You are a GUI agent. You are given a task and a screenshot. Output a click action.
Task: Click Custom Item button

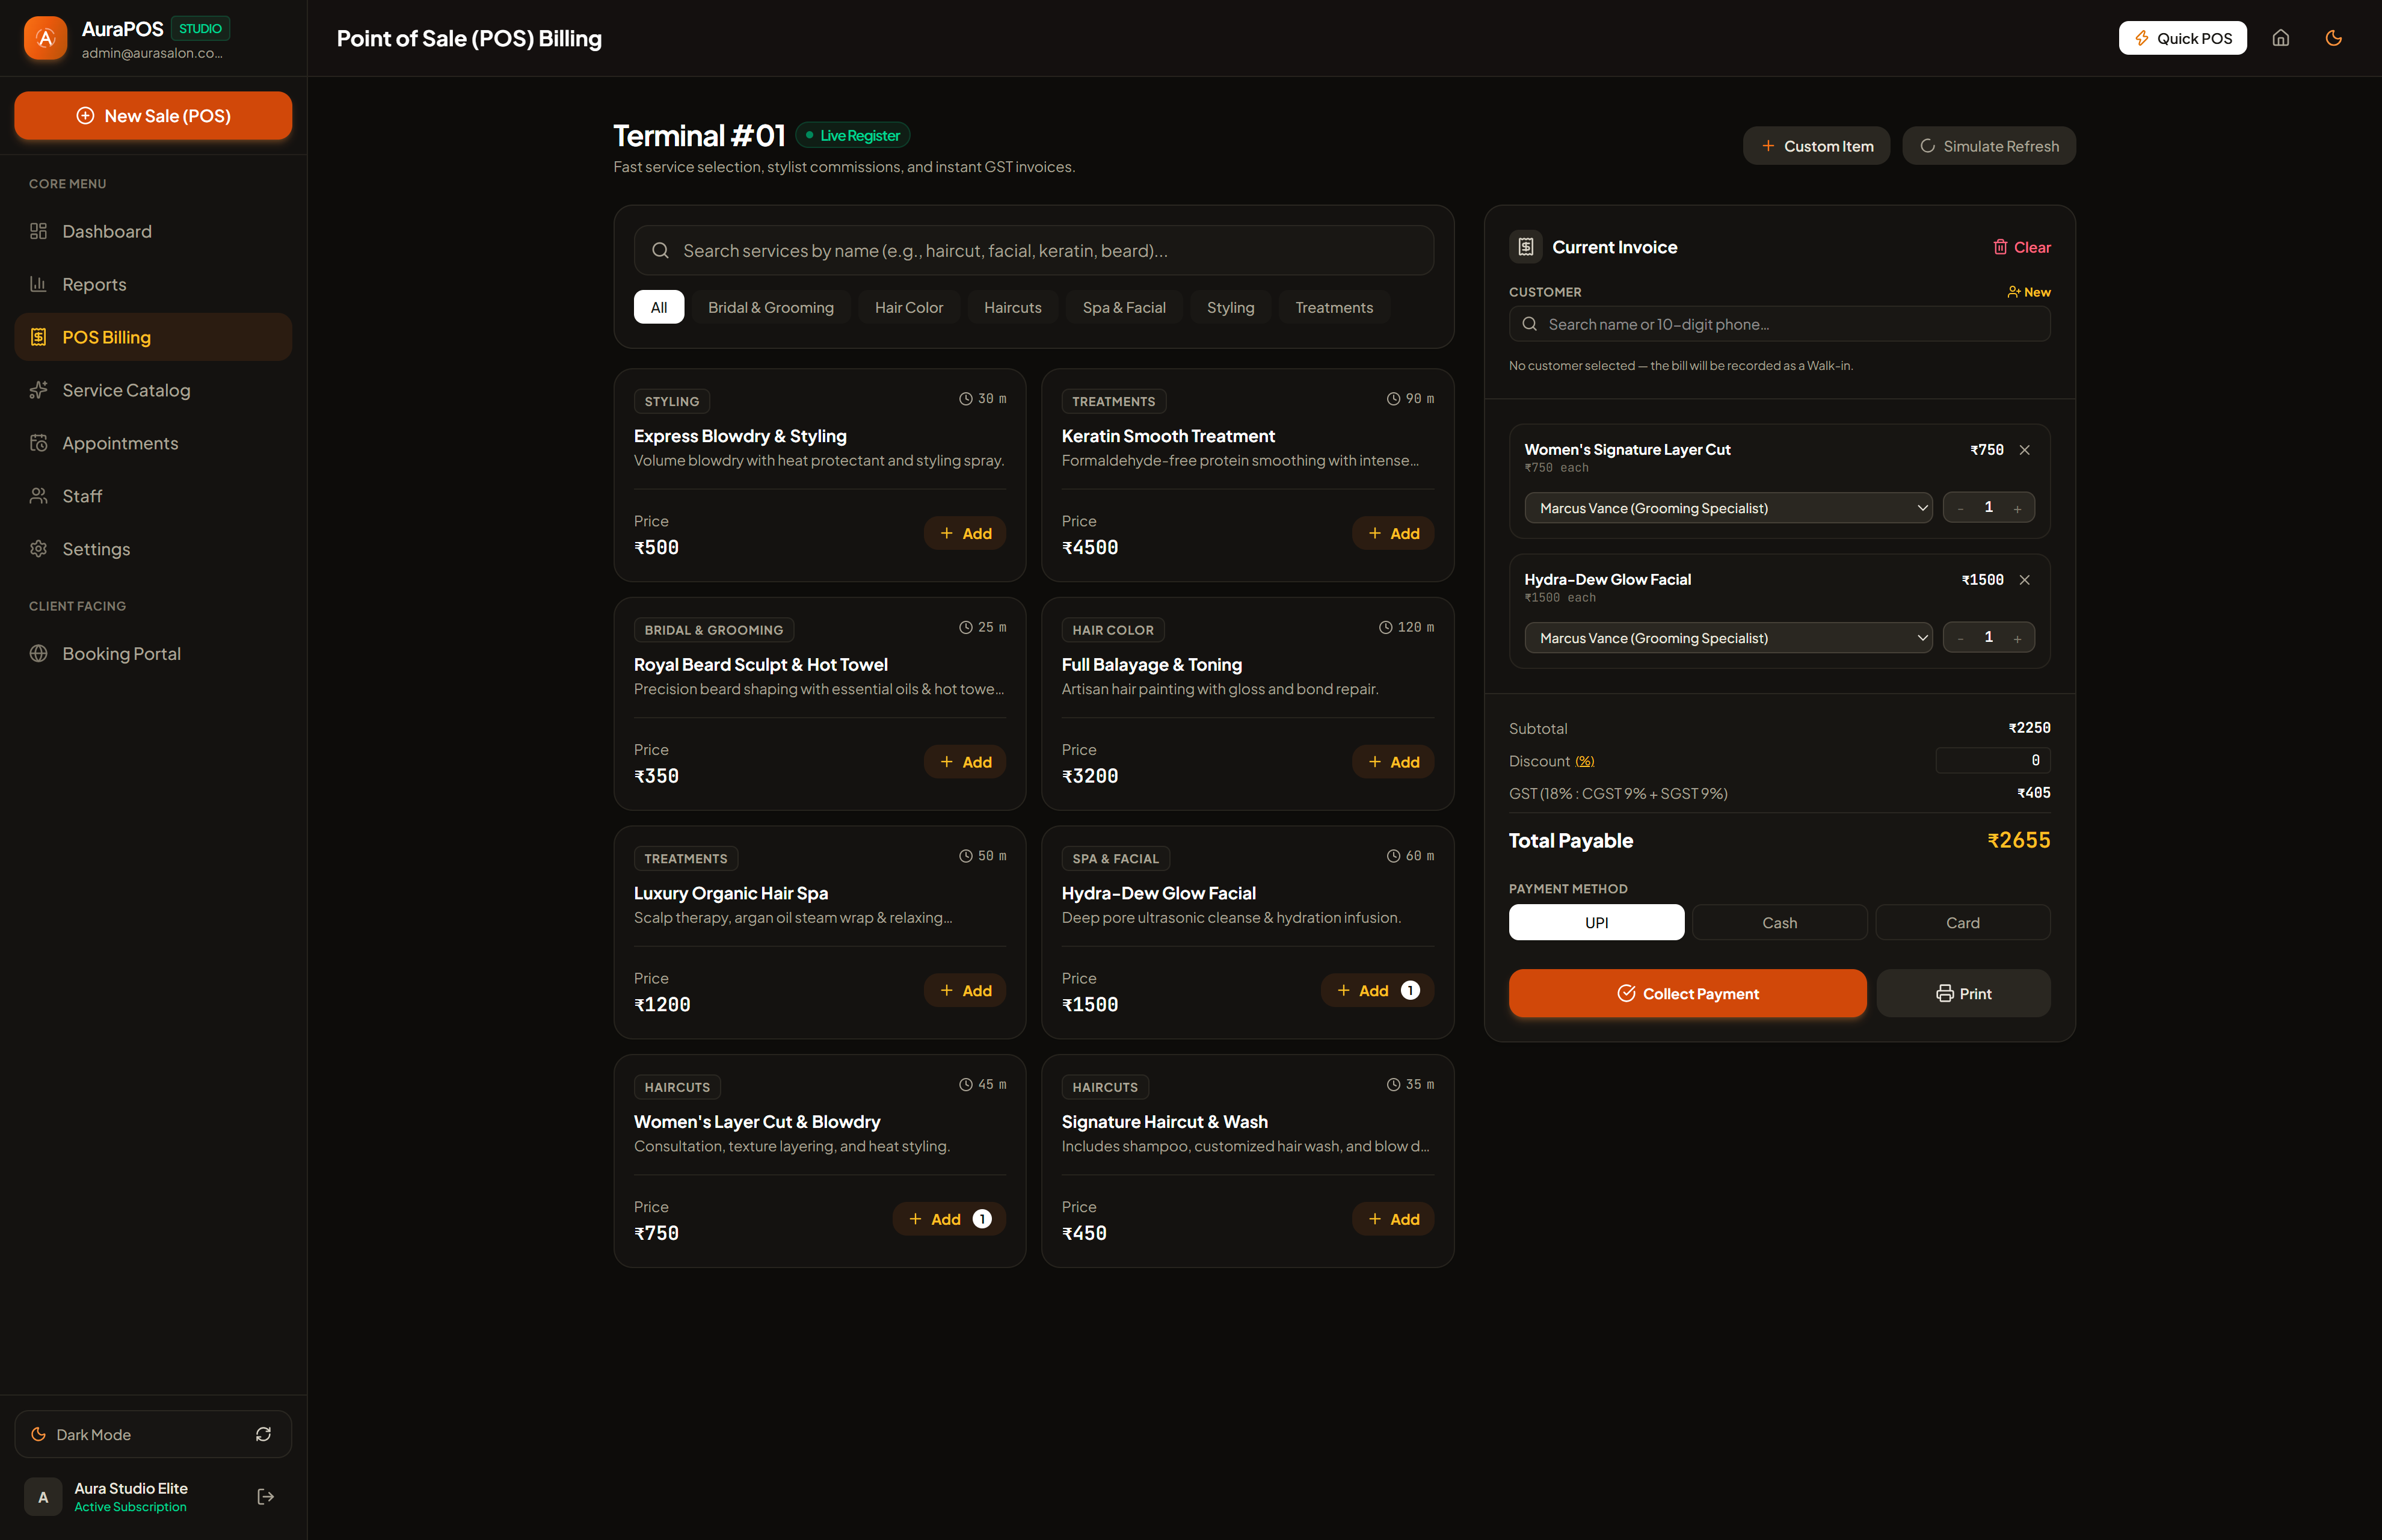point(1816,146)
